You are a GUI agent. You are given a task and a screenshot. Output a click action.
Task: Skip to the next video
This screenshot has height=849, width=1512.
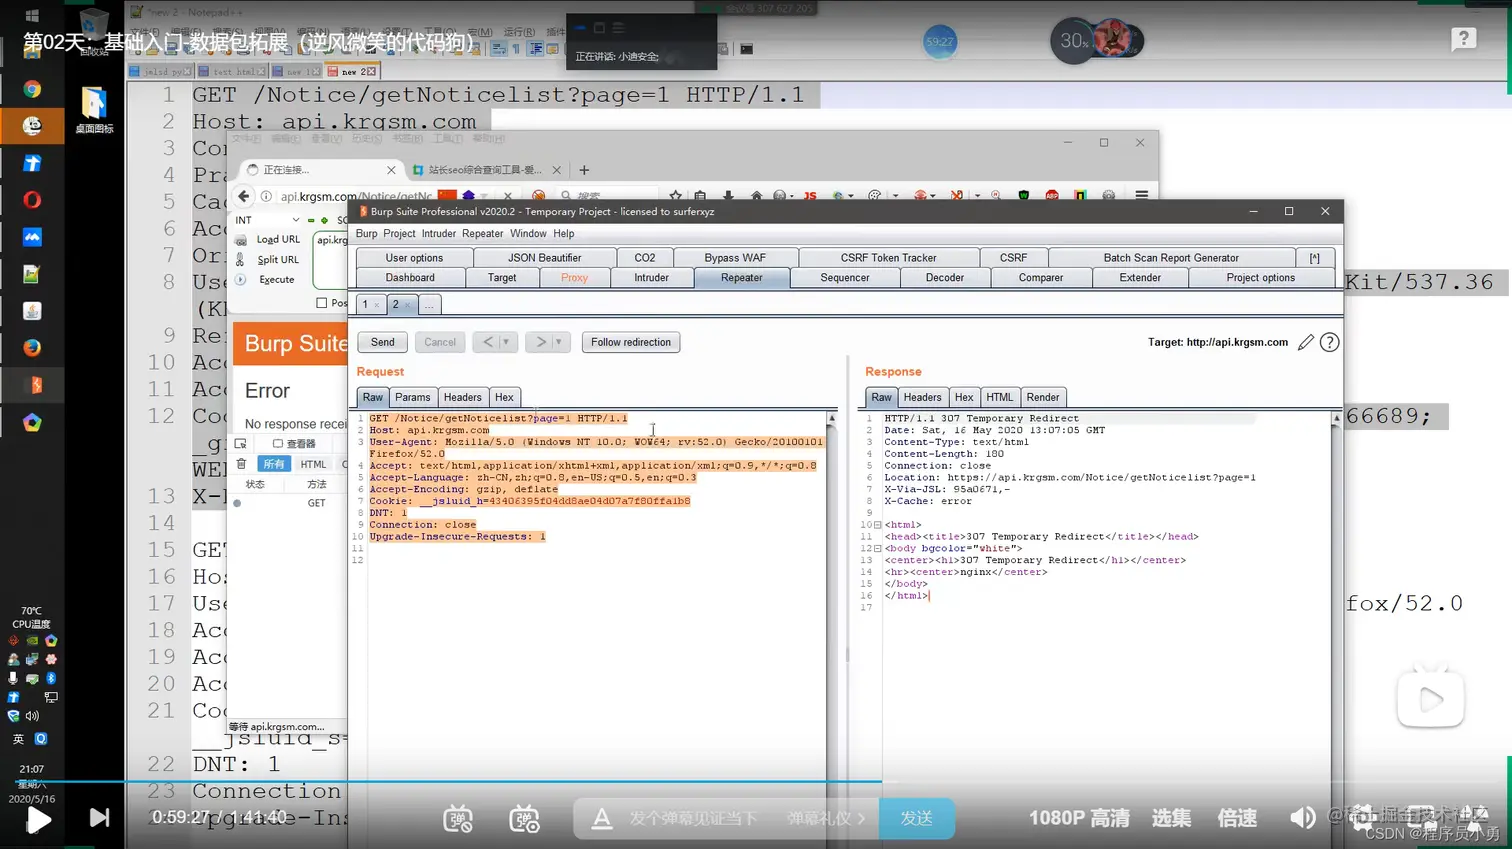(99, 818)
